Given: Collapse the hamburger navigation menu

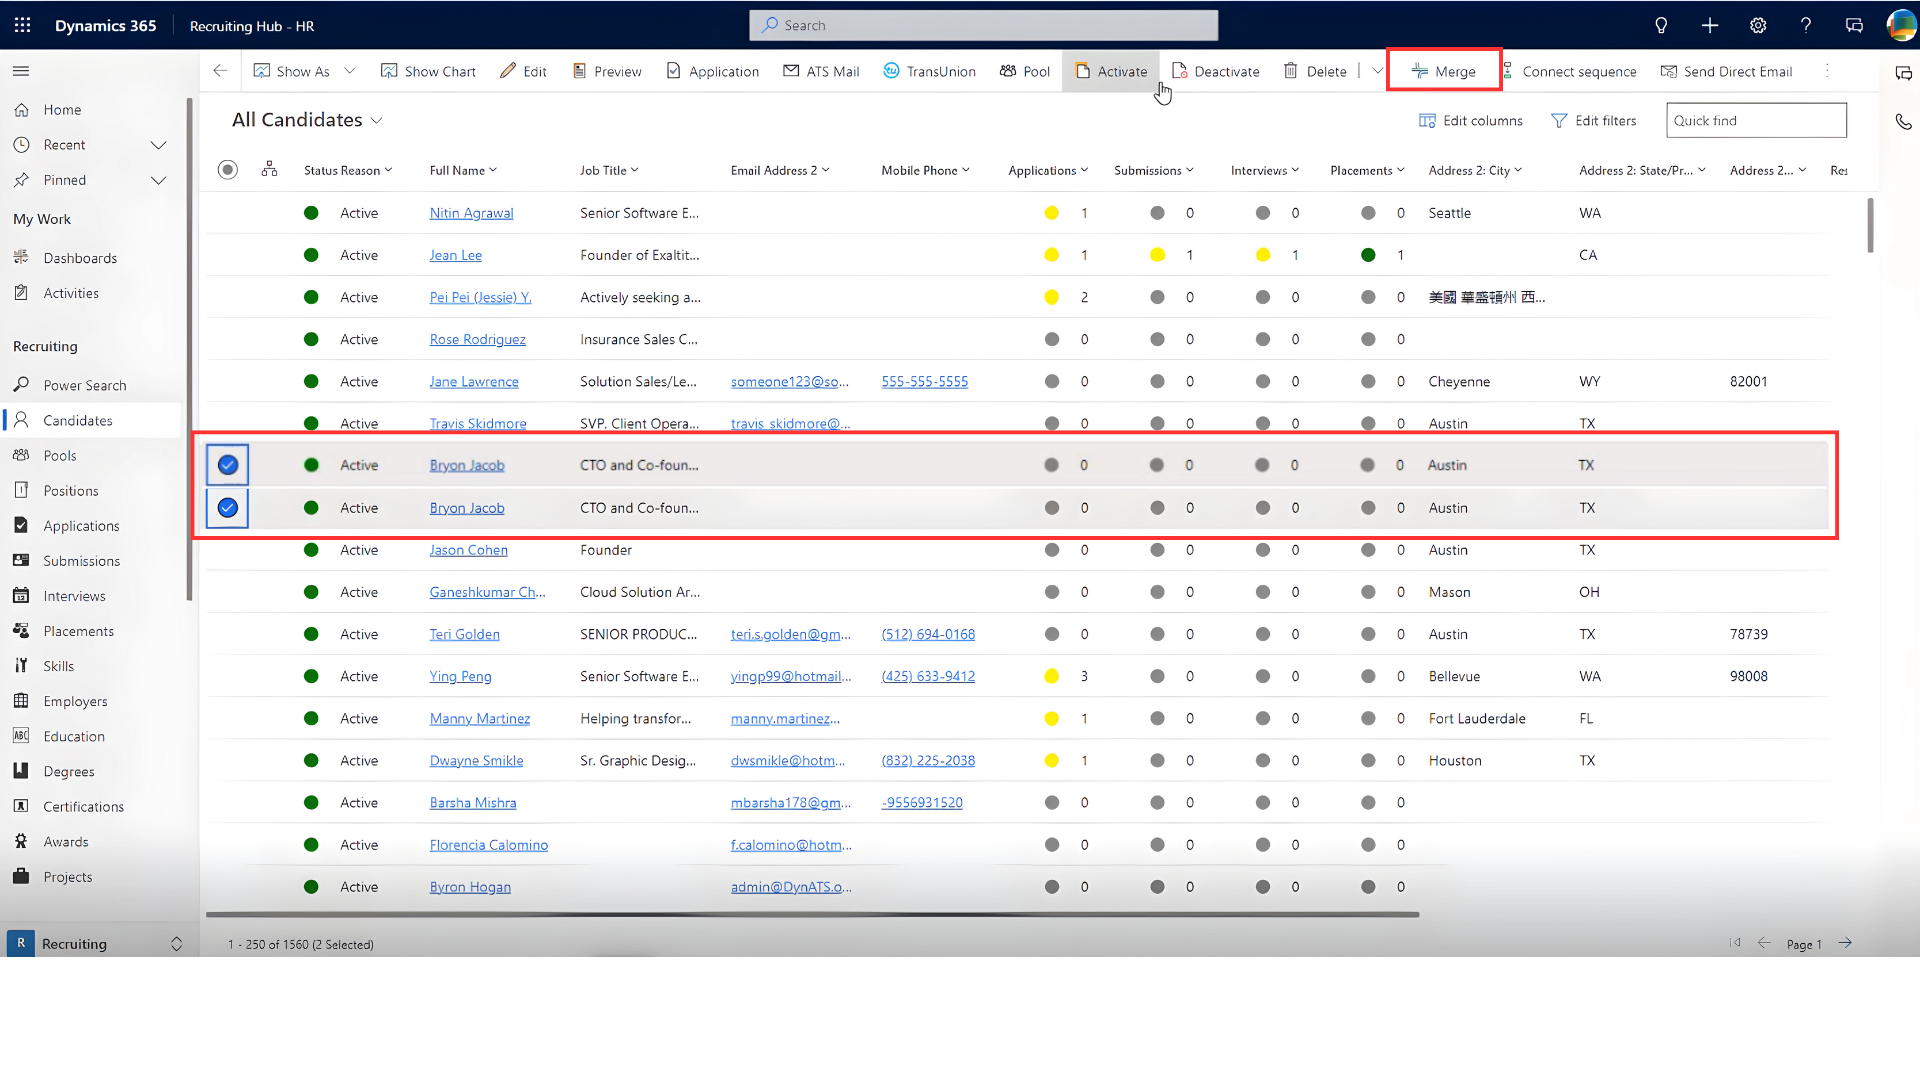Looking at the screenshot, I should click(21, 71).
